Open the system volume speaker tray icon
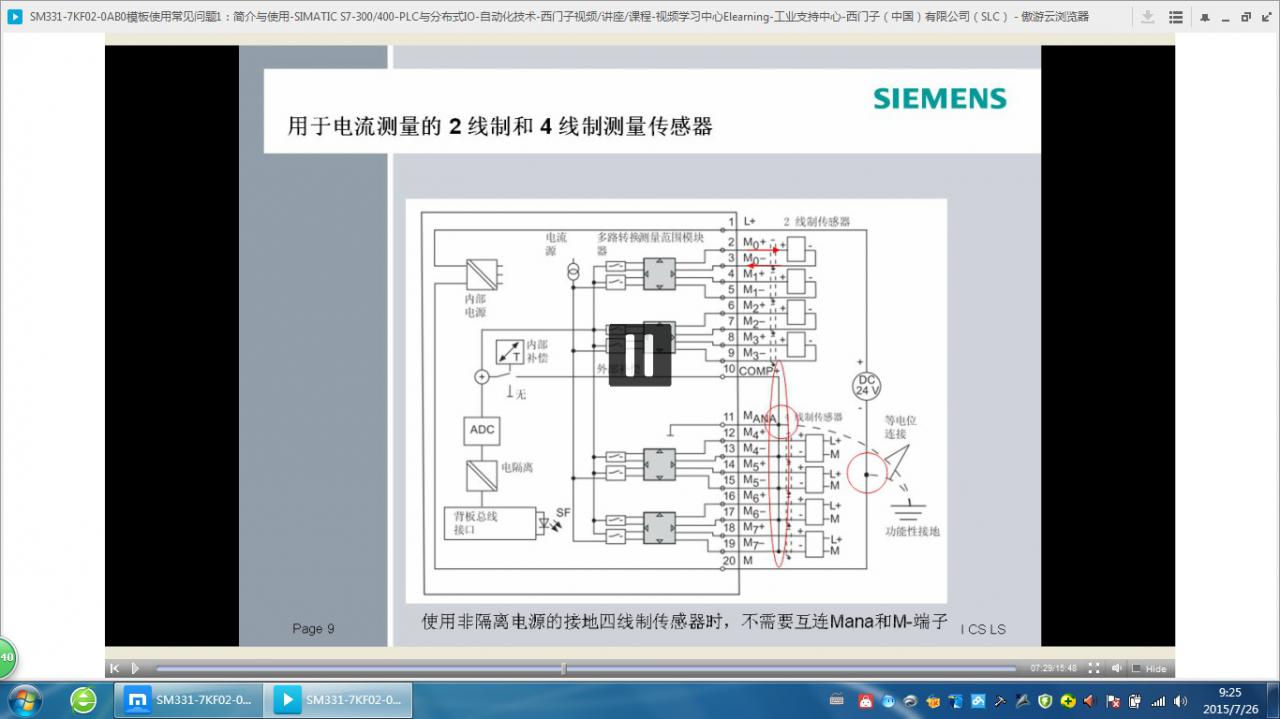Image resolution: width=1280 pixels, height=719 pixels. pyautogui.click(x=1181, y=701)
